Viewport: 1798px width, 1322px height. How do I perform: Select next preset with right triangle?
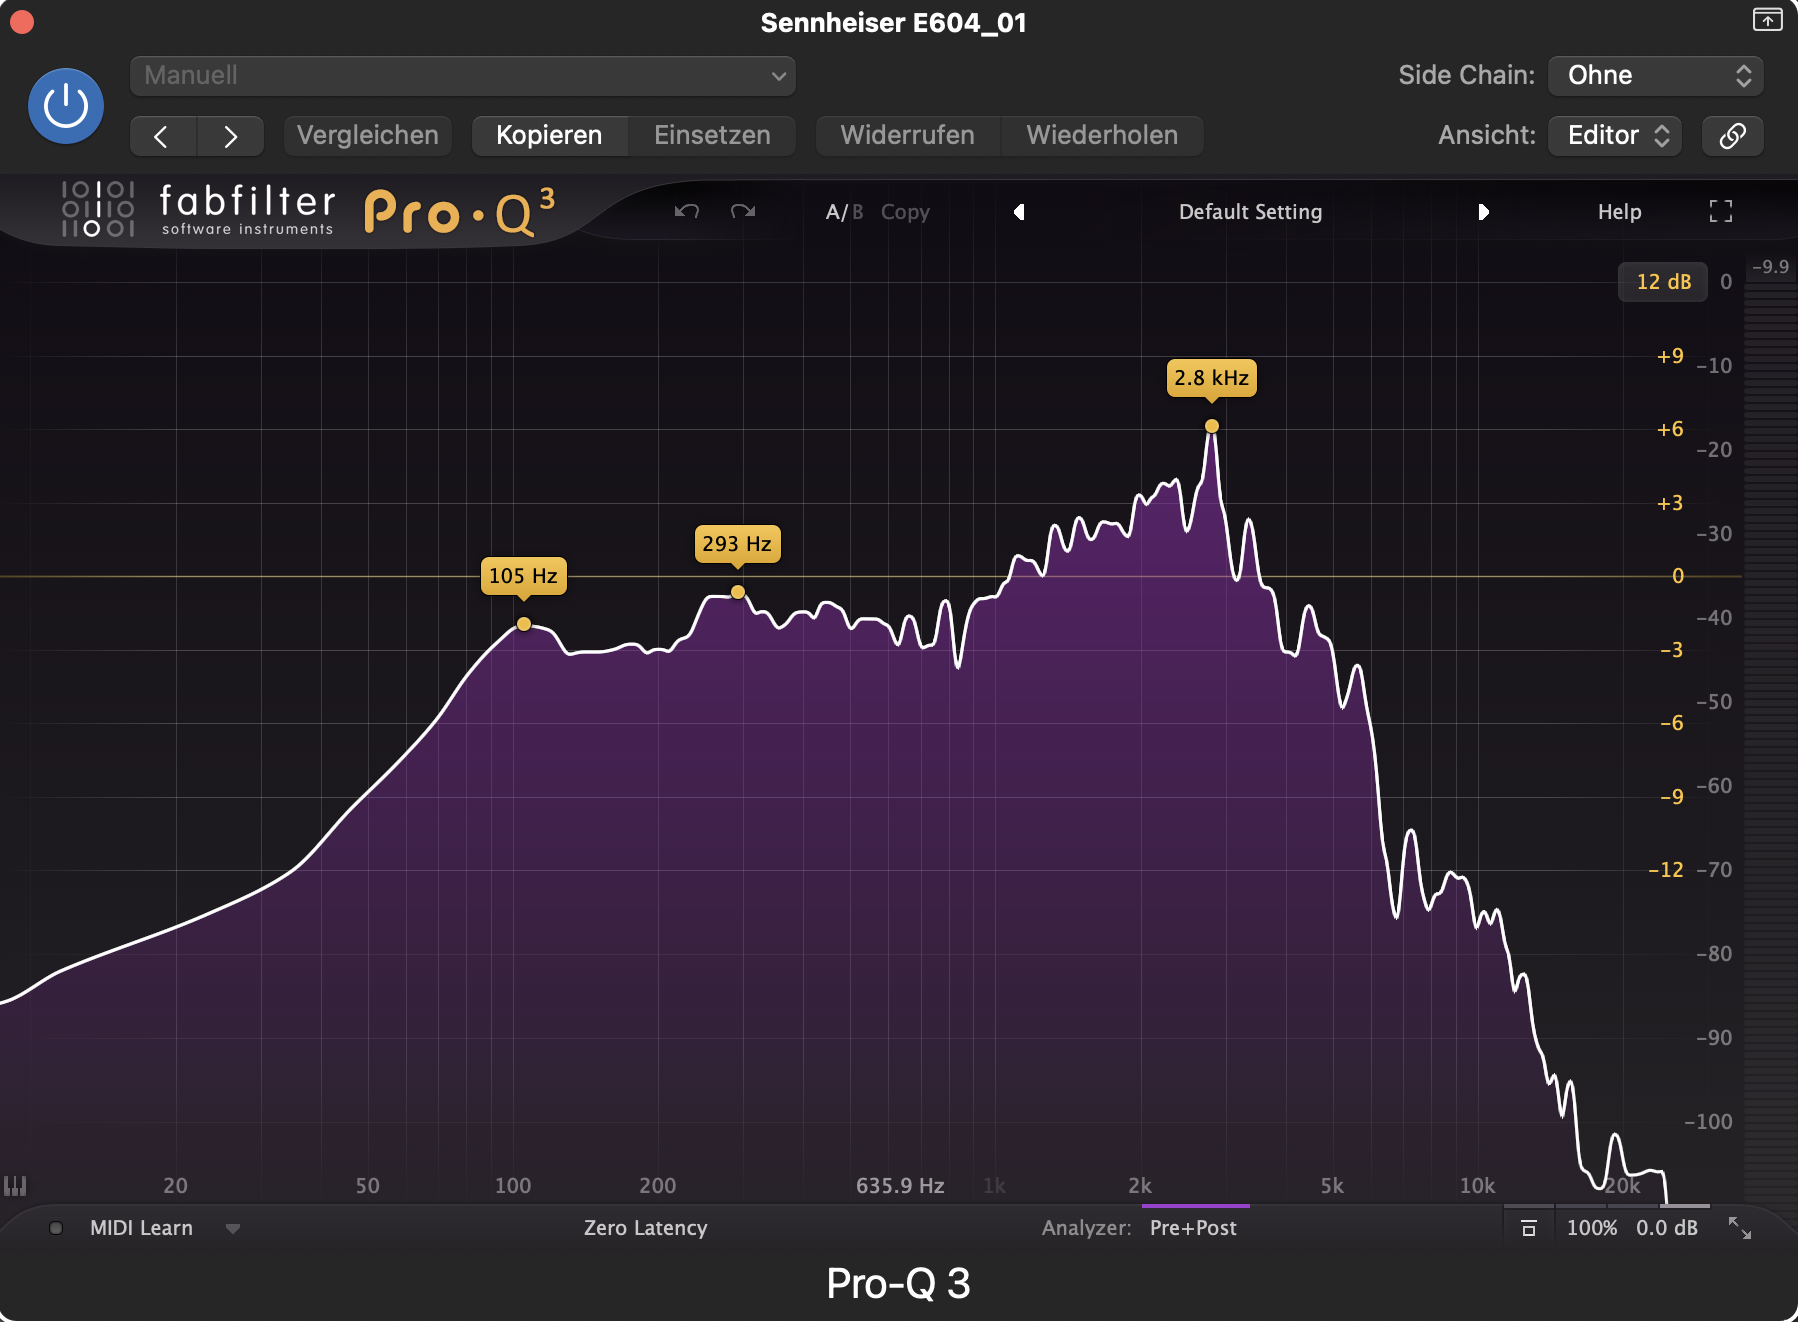pos(1483,212)
